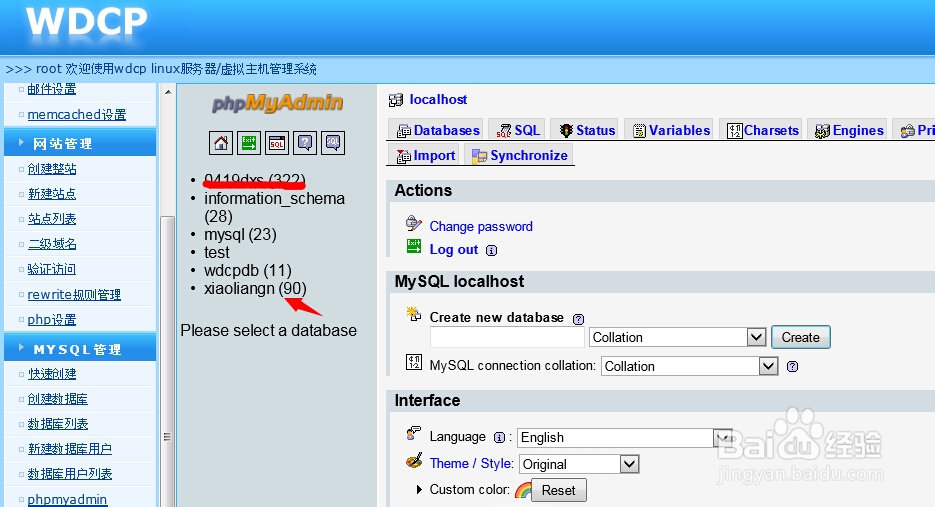Focus the new database name field
The image size is (935, 507).
[x=507, y=338]
